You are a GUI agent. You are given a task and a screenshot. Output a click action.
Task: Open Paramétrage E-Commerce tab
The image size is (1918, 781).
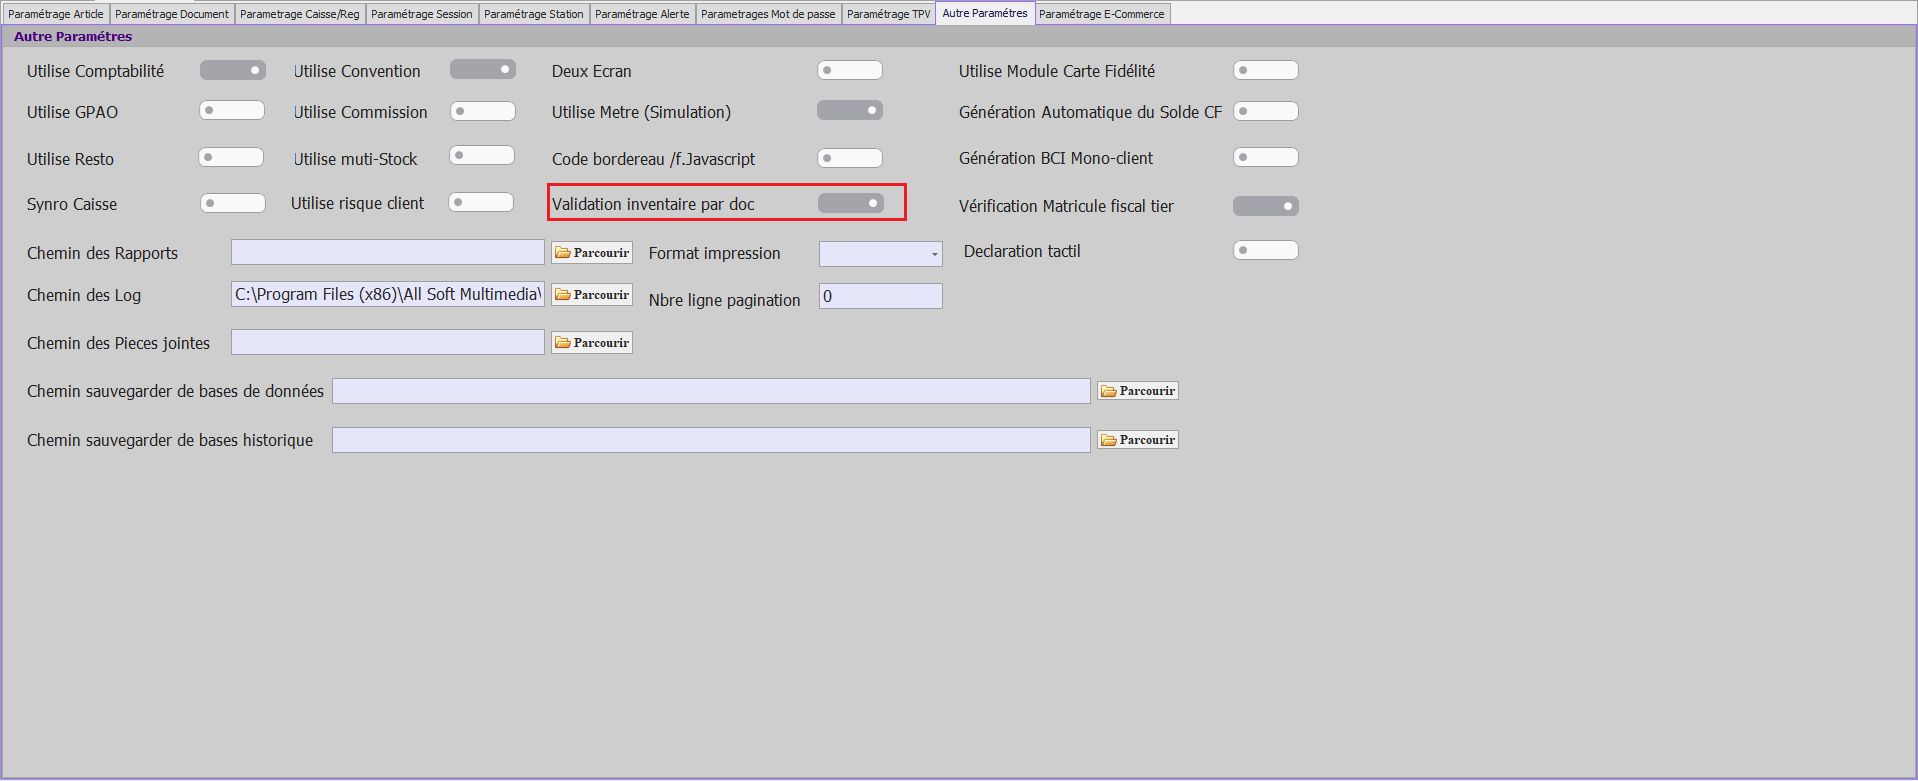(x=1101, y=14)
